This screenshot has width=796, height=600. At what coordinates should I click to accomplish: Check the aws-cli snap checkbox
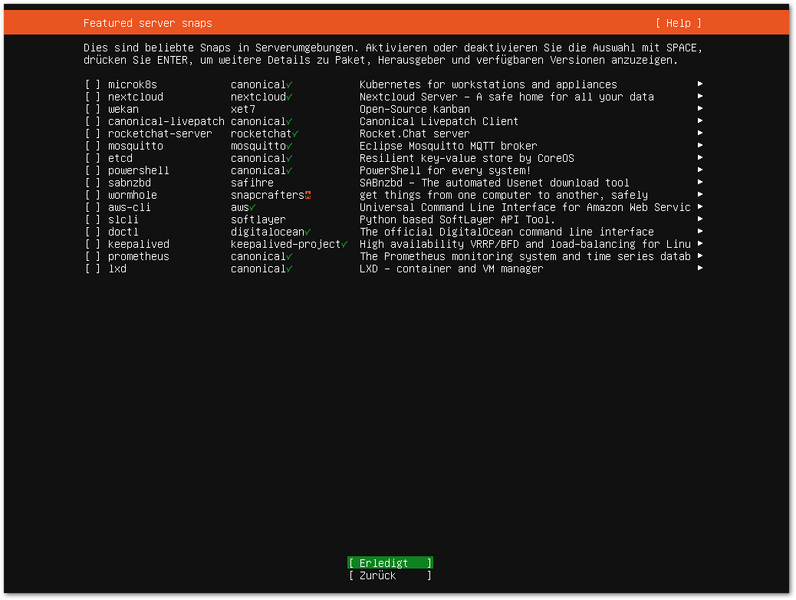click(93, 207)
